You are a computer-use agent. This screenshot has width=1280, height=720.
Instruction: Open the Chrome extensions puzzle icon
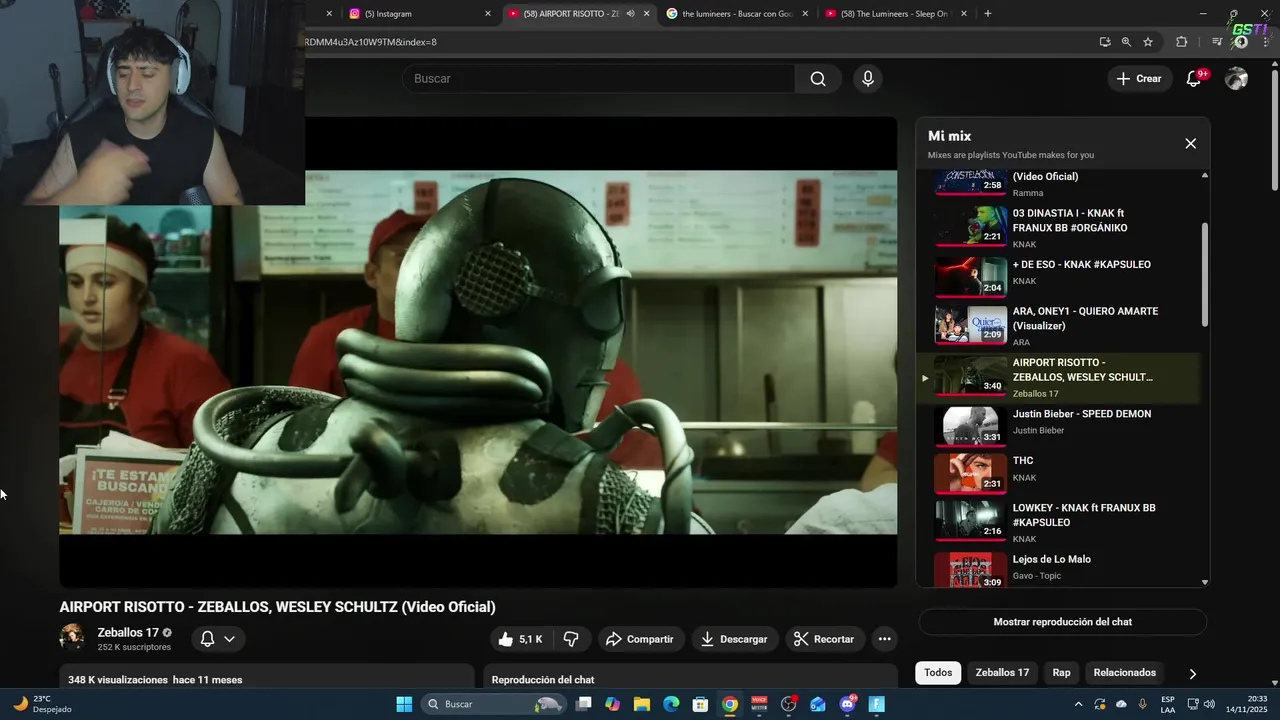click(x=1182, y=42)
